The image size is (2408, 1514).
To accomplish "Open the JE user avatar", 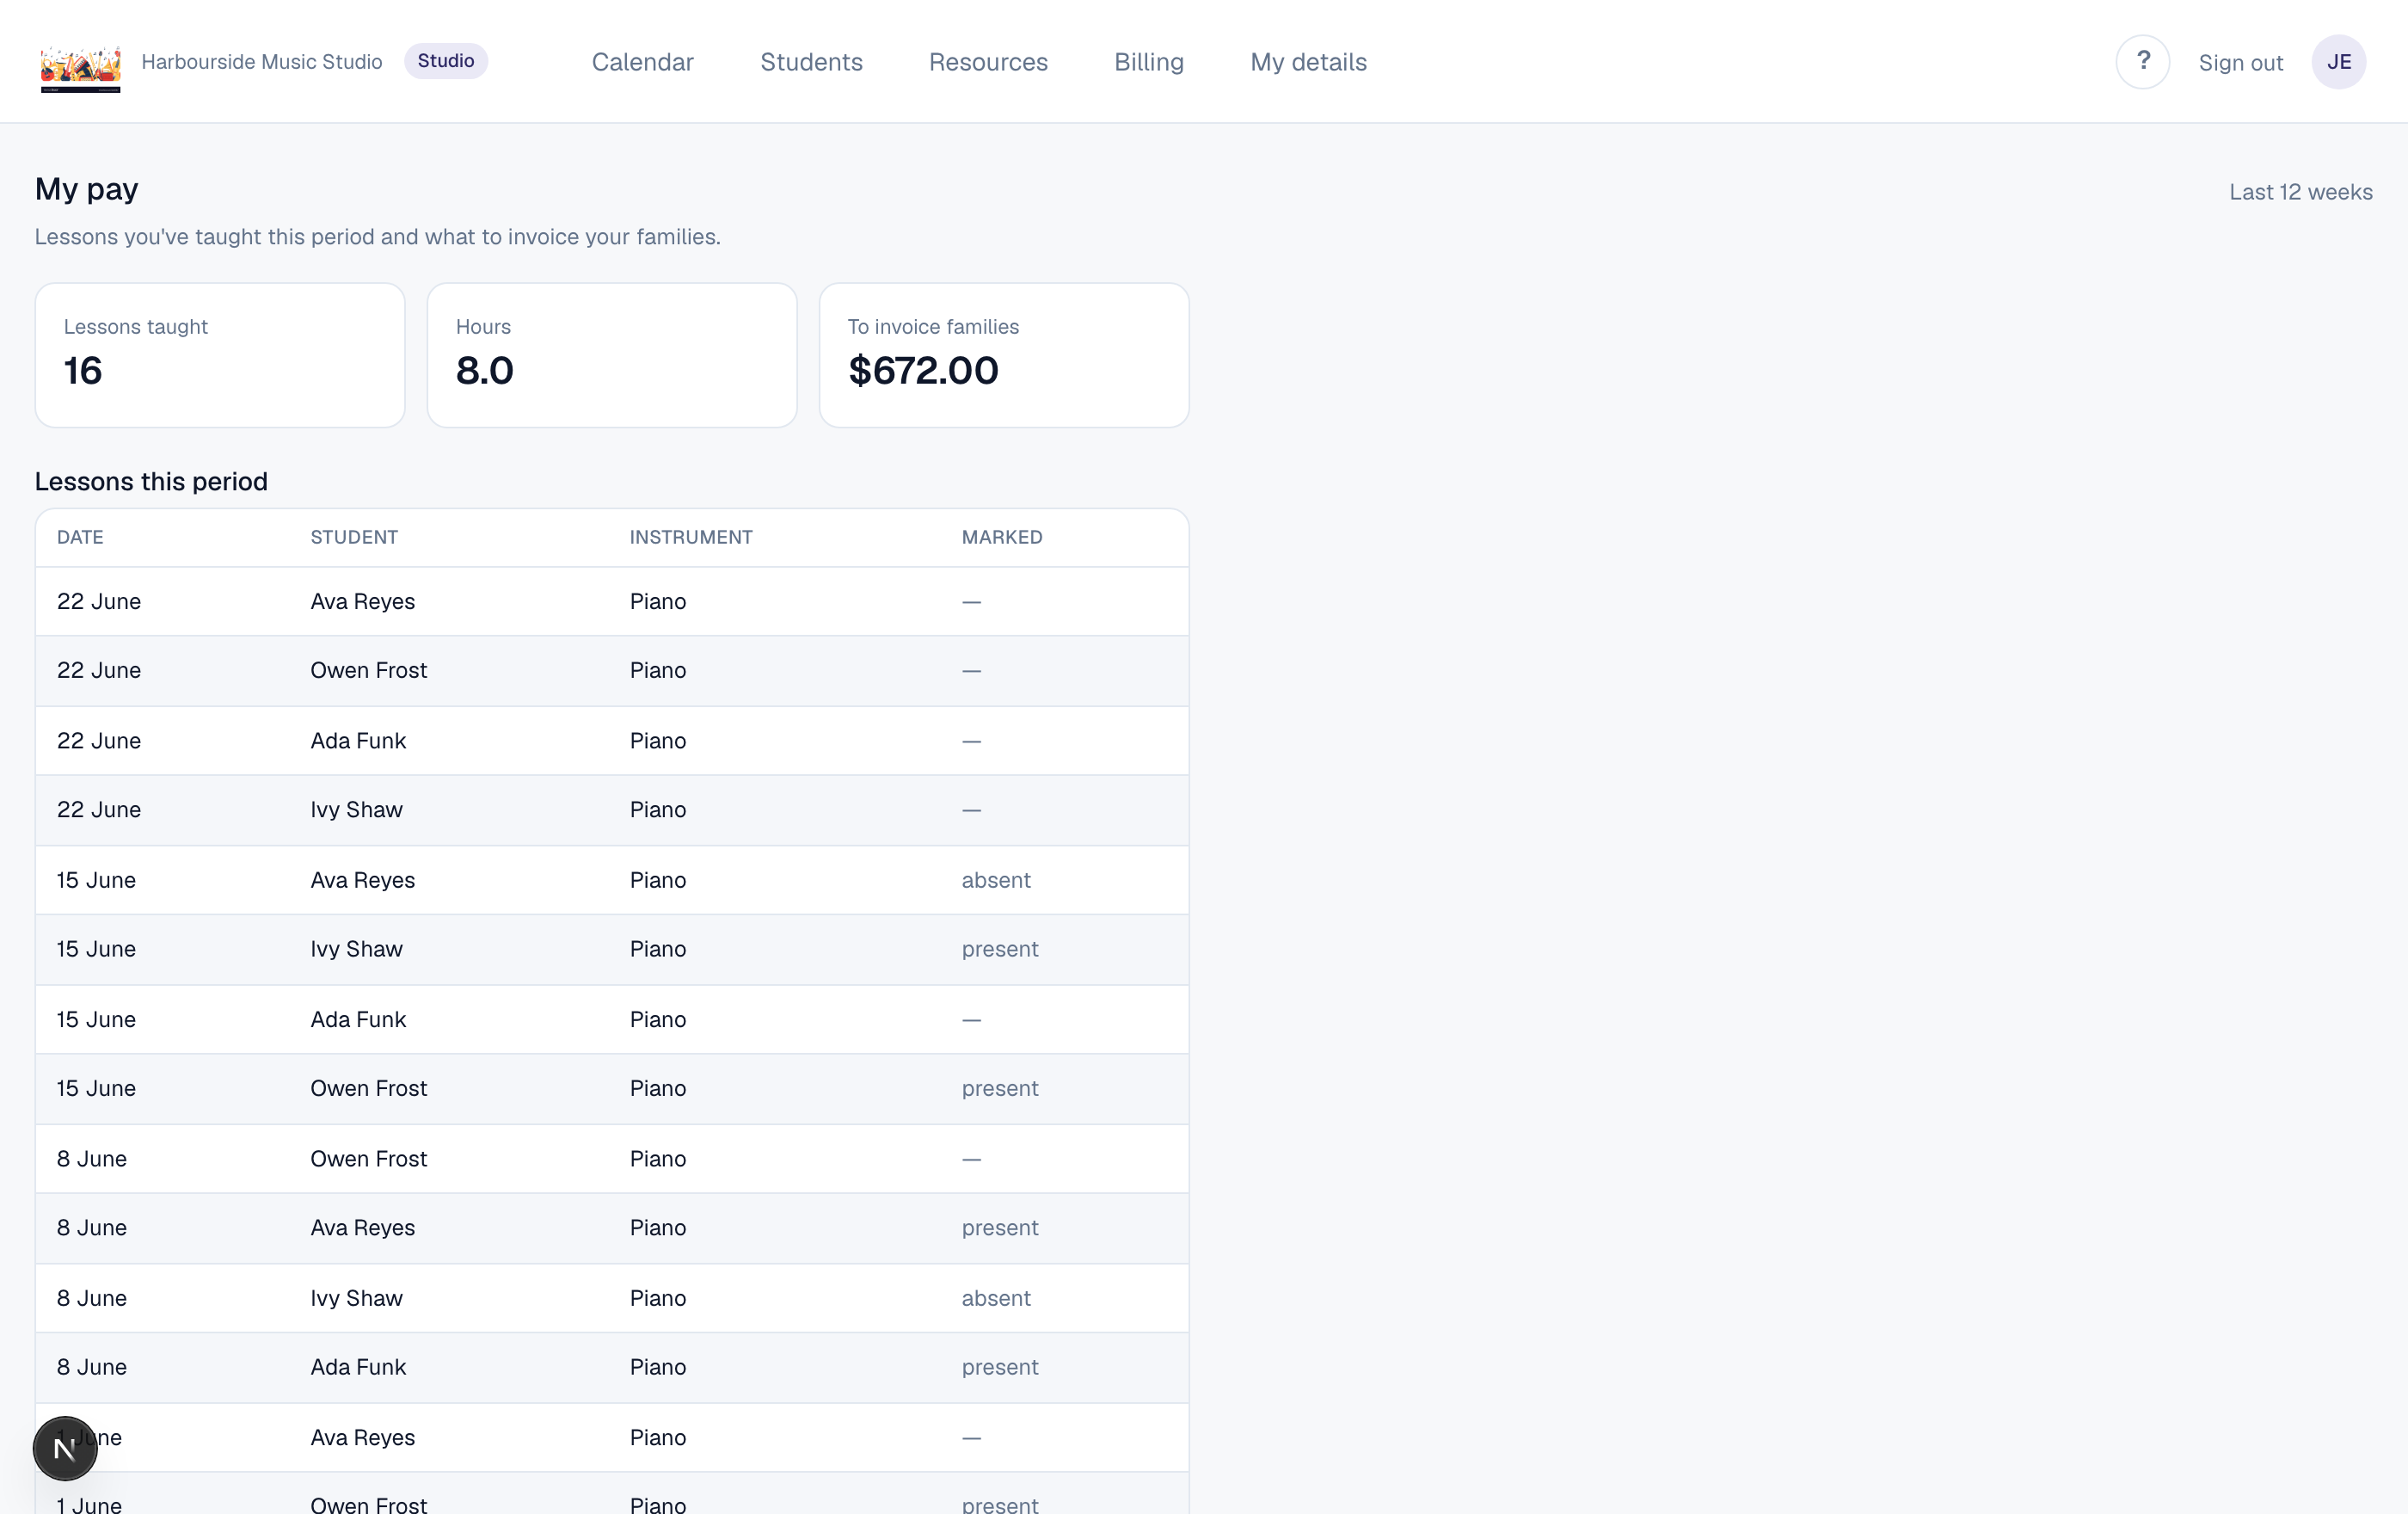I will [x=2338, y=62].
